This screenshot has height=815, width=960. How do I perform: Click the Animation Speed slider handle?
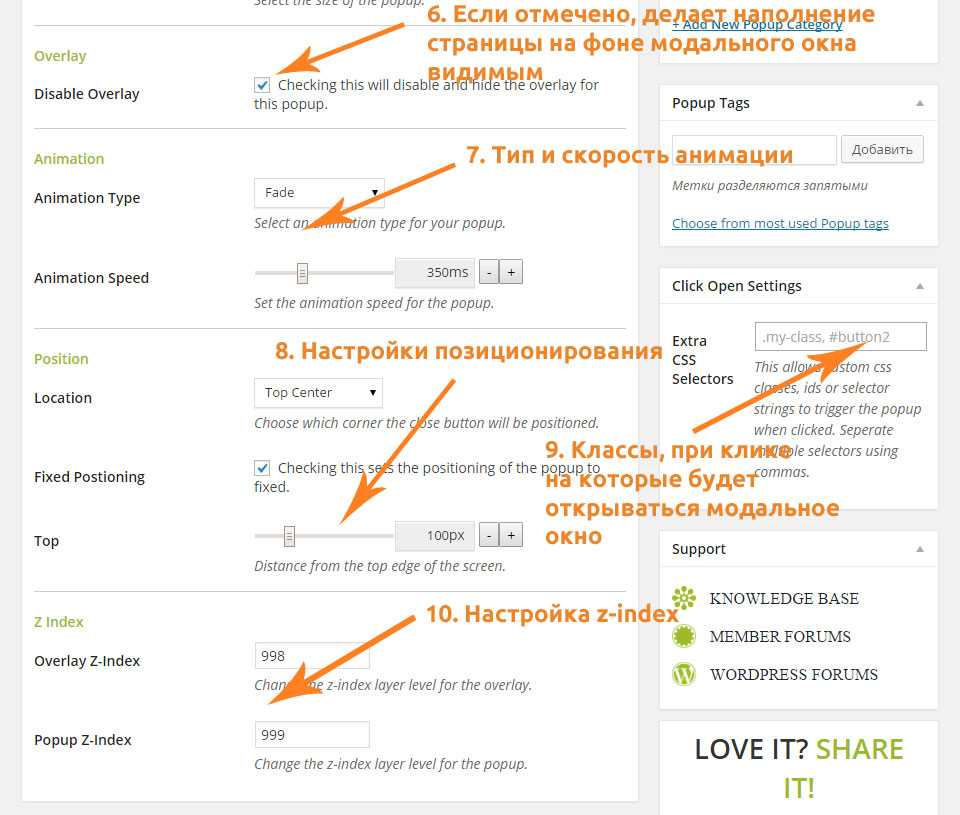tap(302, 272)
